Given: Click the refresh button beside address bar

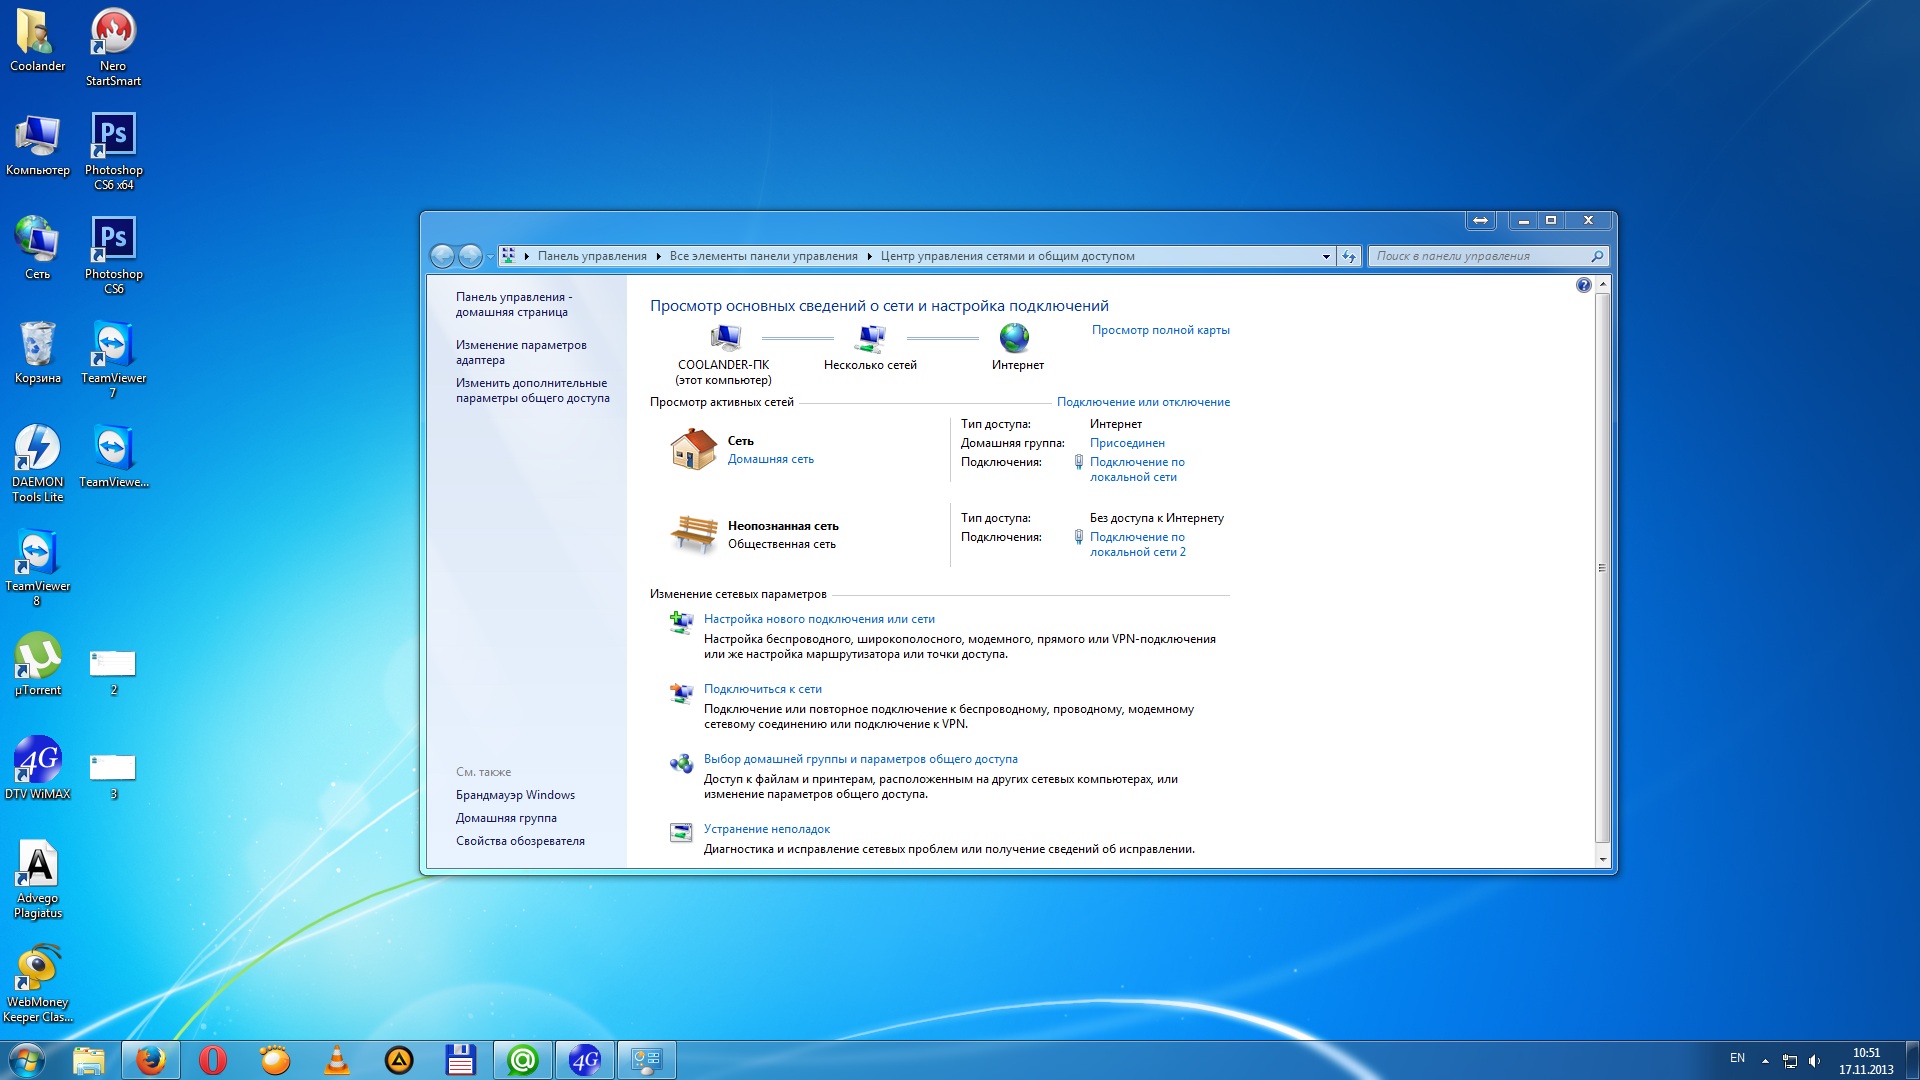Looking at the screenshot, I should coord(1349,257).
